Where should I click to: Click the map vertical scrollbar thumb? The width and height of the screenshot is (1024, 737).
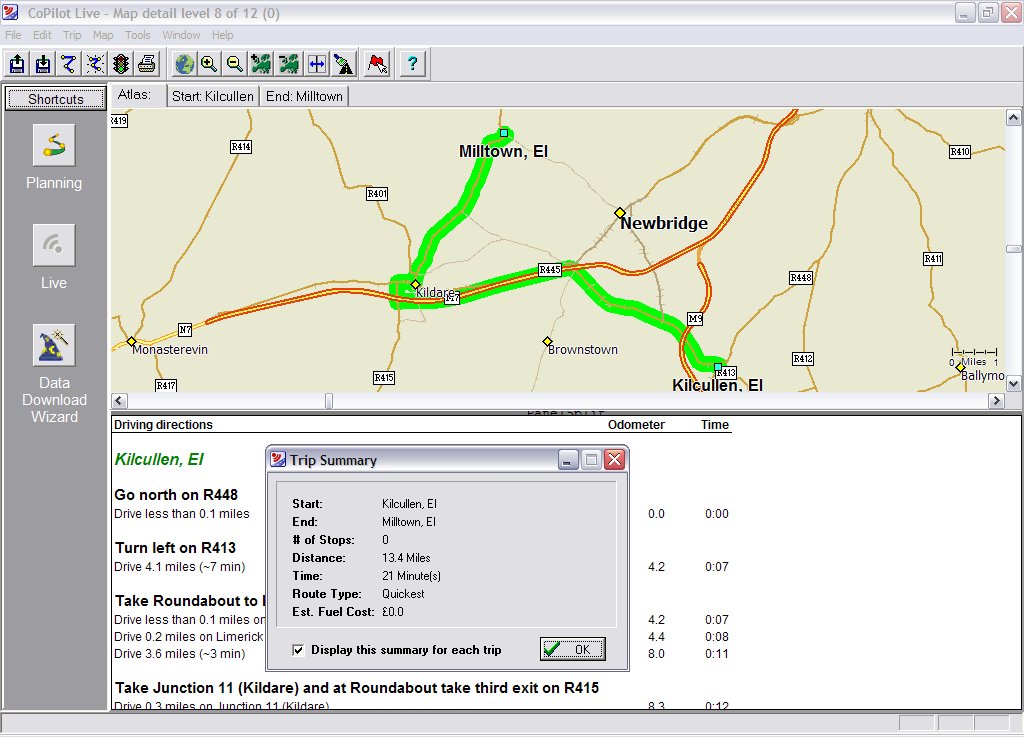[x=1014, y=249]
